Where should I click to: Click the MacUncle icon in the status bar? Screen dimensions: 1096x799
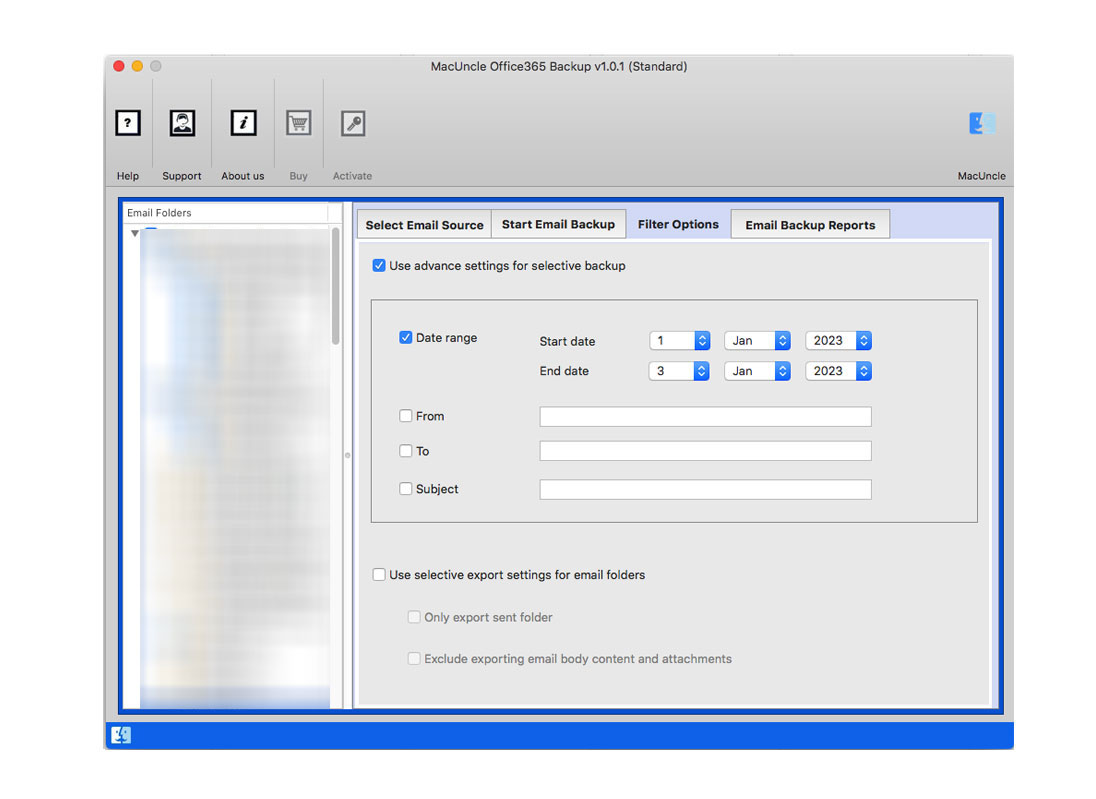(x=122, y=735)
